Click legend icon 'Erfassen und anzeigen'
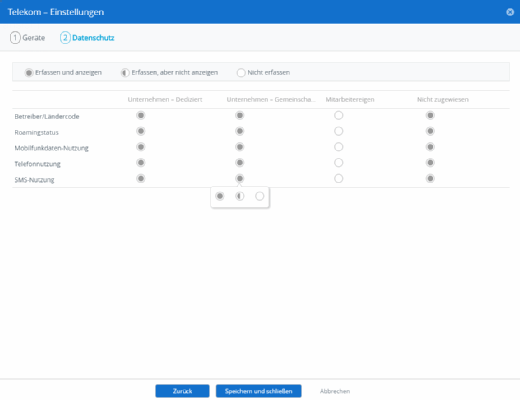Screen dimensions: 520x400 (29, 73)
